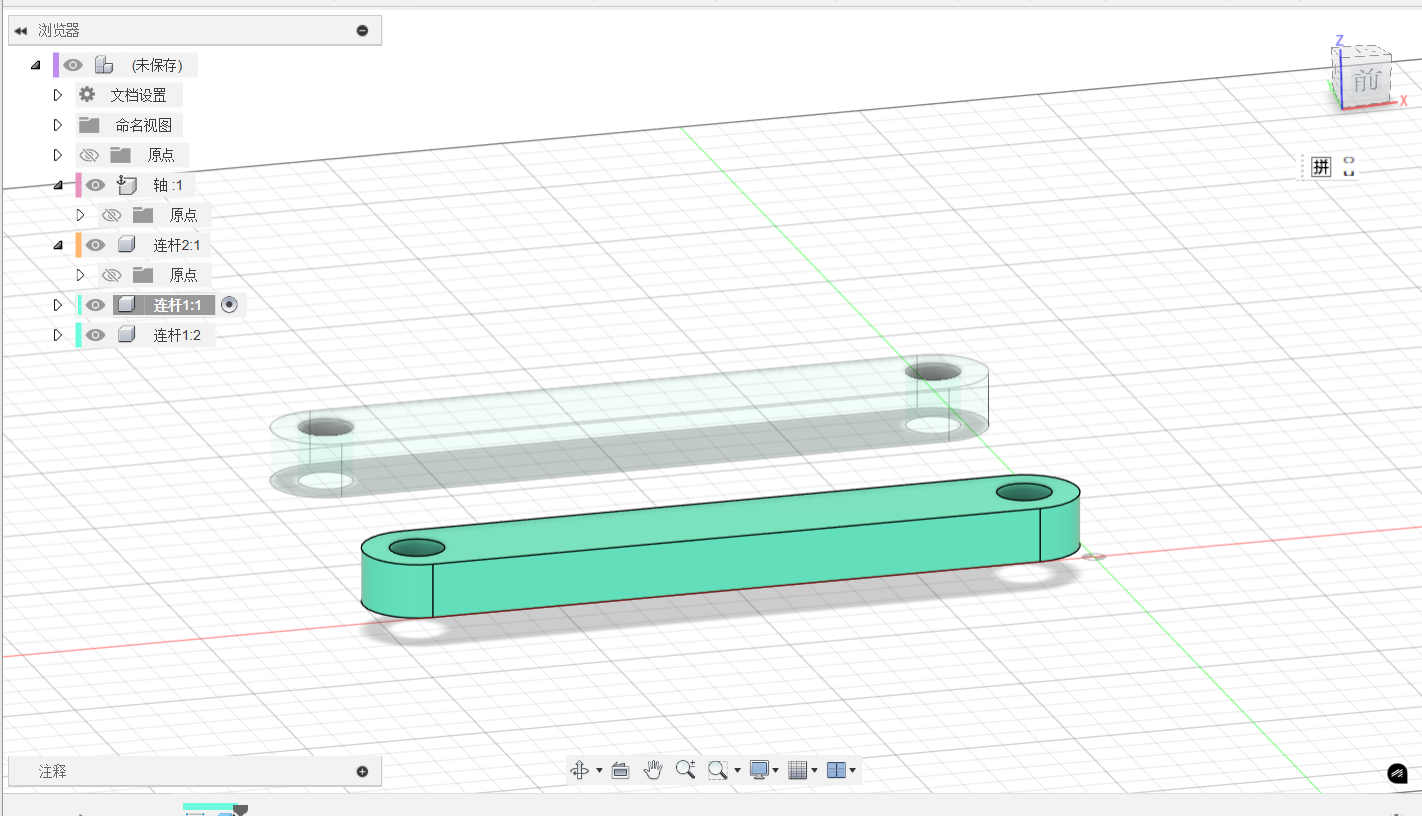Image resolution: width=1422 pixels, height=816 pixels.
Task: Collapse the 连杆2:1 component node
Action: pos(58,245)
